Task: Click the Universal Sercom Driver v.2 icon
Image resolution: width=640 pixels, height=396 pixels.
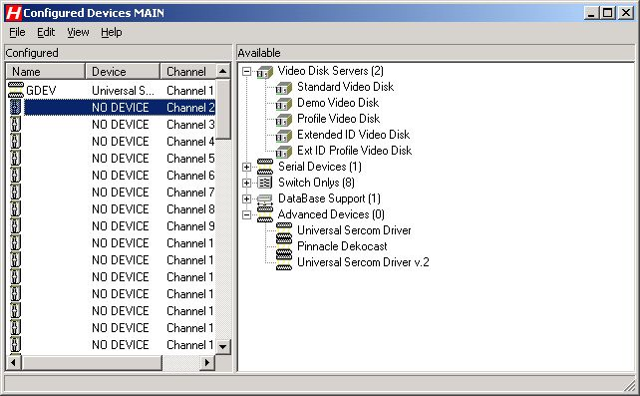Action: coord(284,262)
